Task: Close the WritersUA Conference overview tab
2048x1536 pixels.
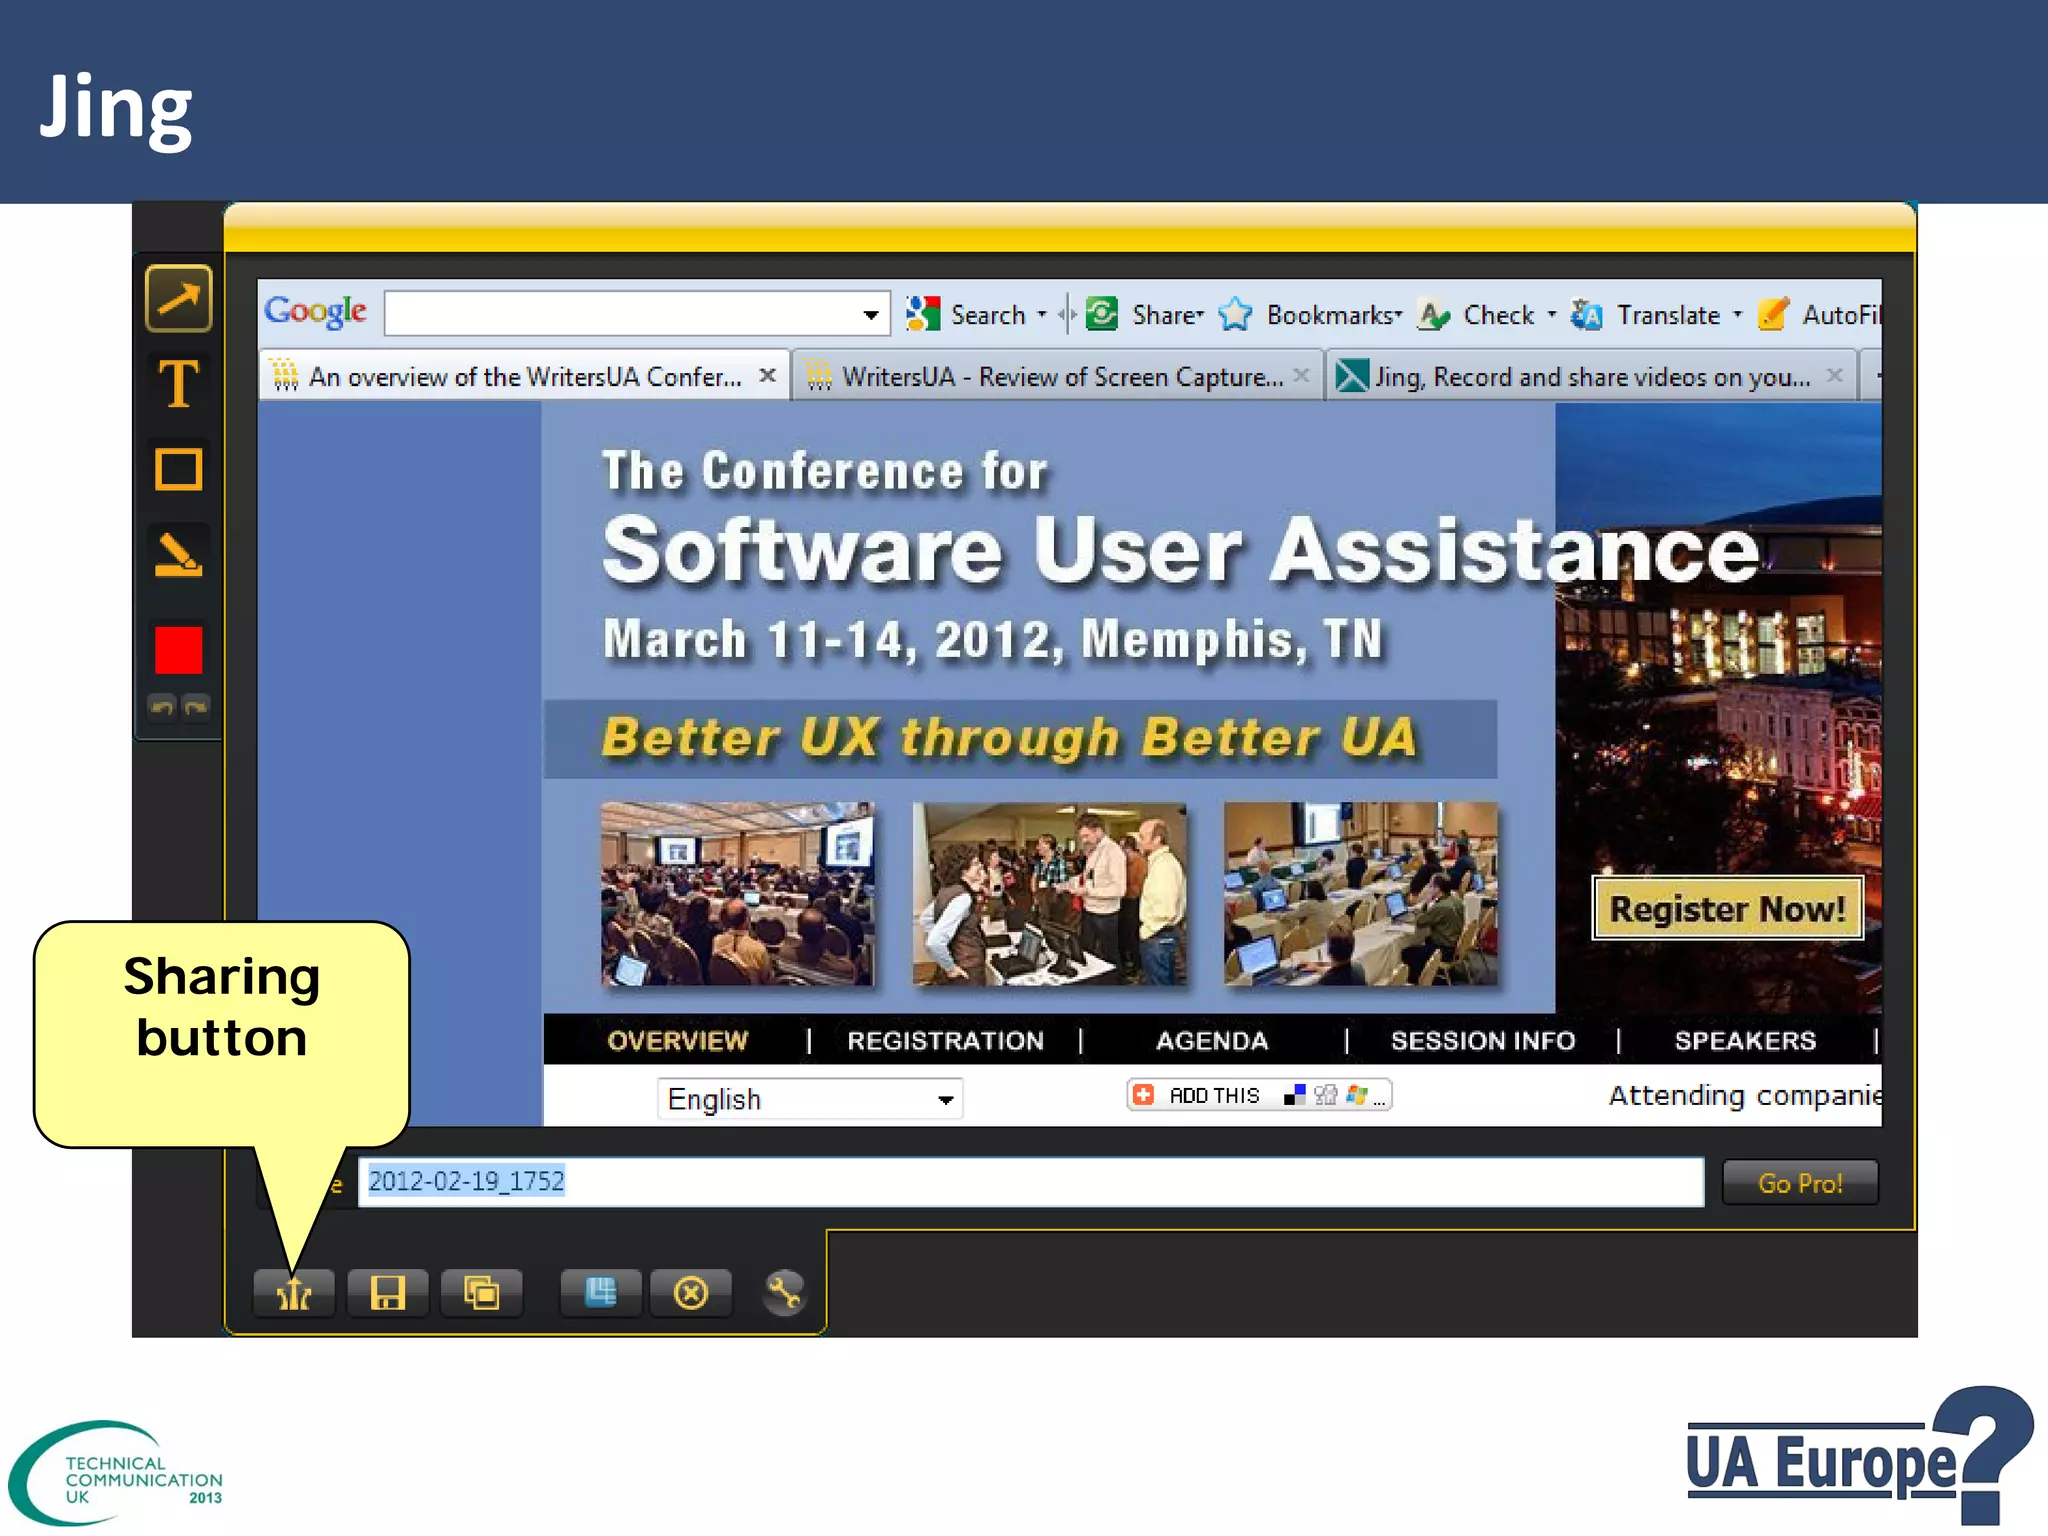Action: tap(767, 375)
